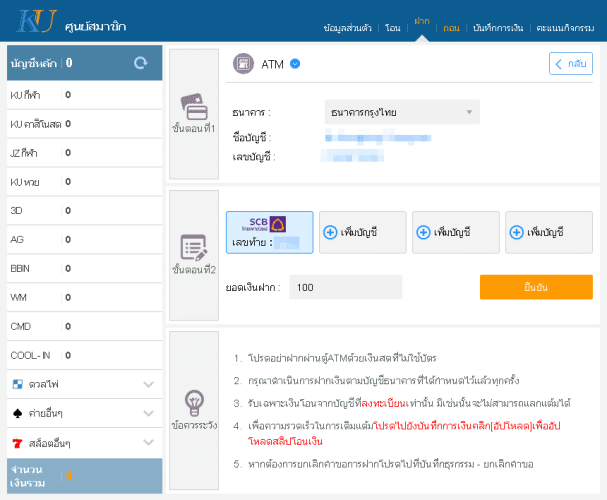This screenshot has height=500, width=607.
Task: Click the ยอดเงินฝาก amount field
Action: [x=346, y=287]
